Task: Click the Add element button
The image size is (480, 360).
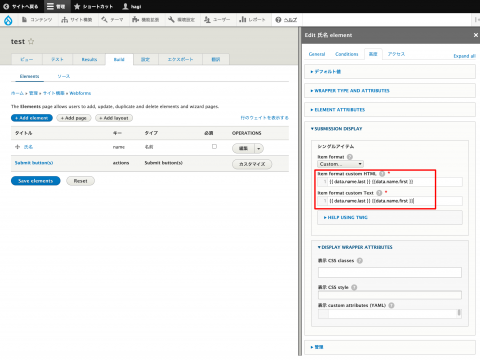Action: 32,118
